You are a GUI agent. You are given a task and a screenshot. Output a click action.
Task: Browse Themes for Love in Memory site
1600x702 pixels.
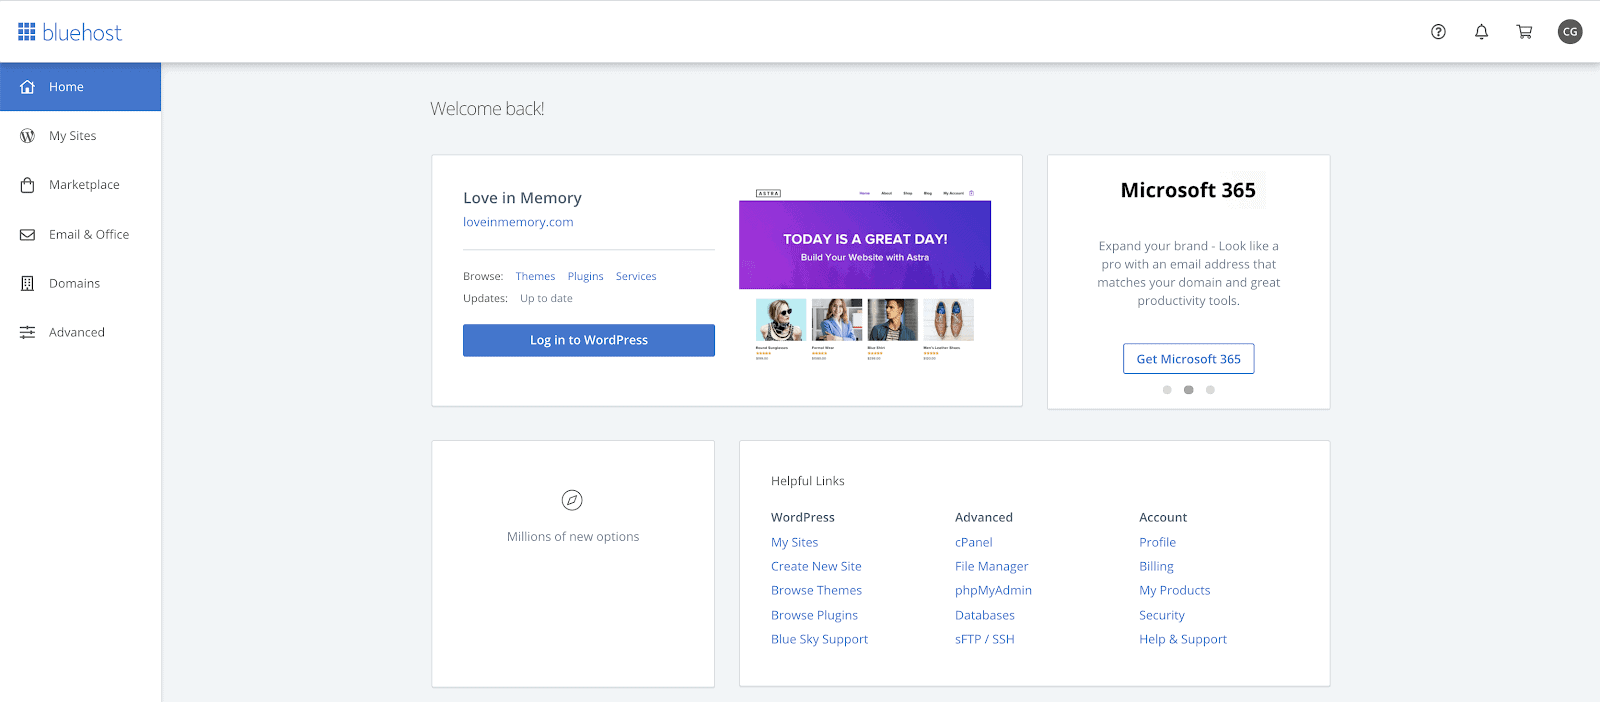coord(535,276)
